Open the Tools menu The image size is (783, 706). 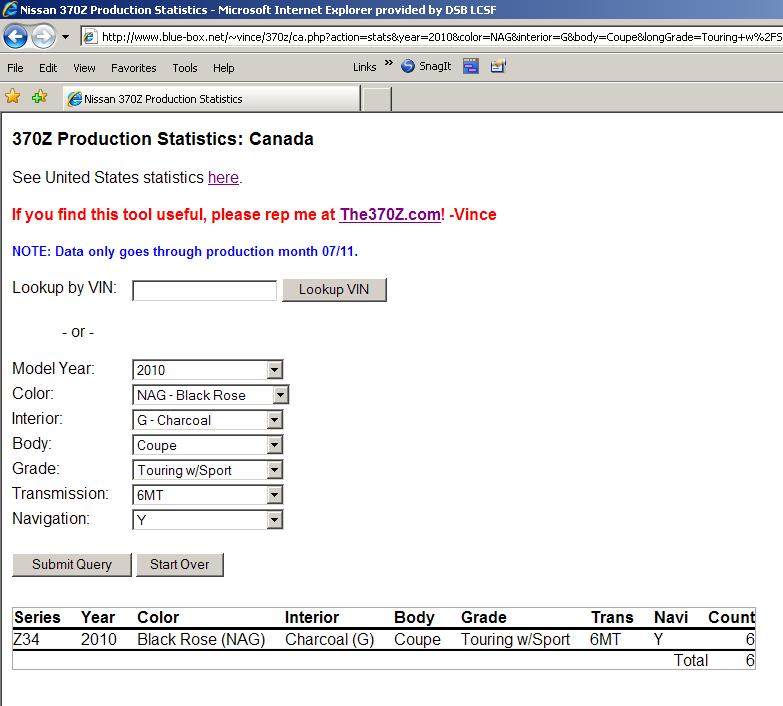185,68
